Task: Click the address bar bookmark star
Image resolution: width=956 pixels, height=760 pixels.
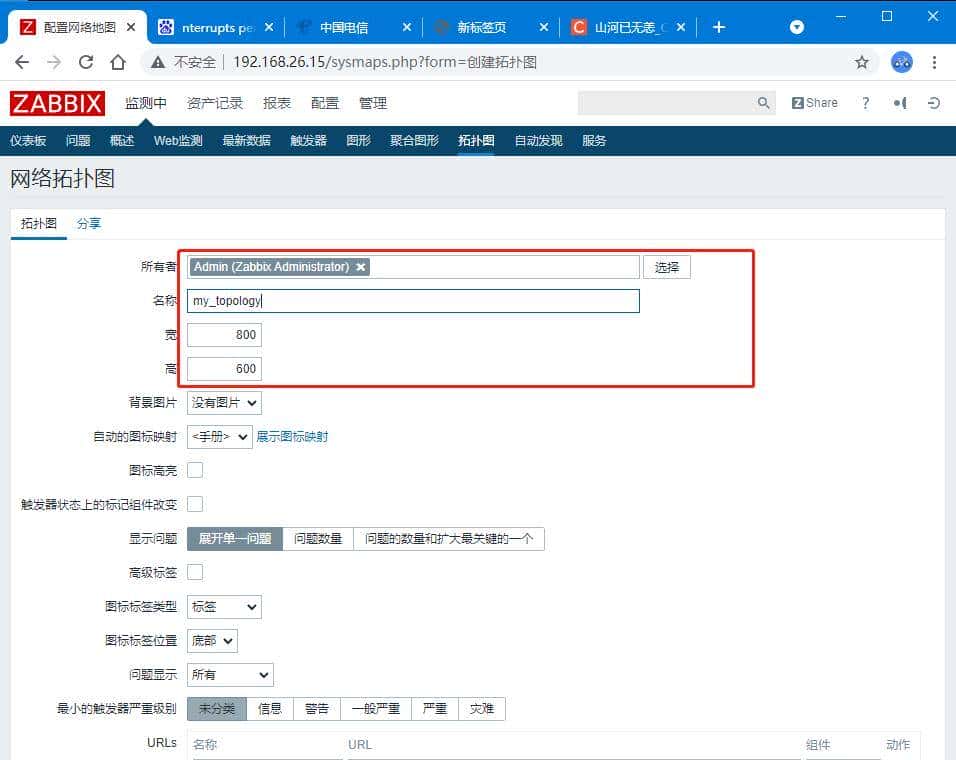Action: [862, 62]
